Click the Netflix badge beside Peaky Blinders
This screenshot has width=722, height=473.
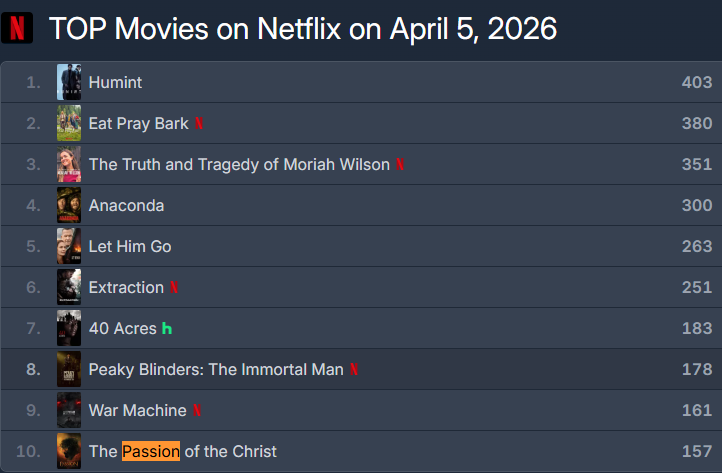[354, 370]
